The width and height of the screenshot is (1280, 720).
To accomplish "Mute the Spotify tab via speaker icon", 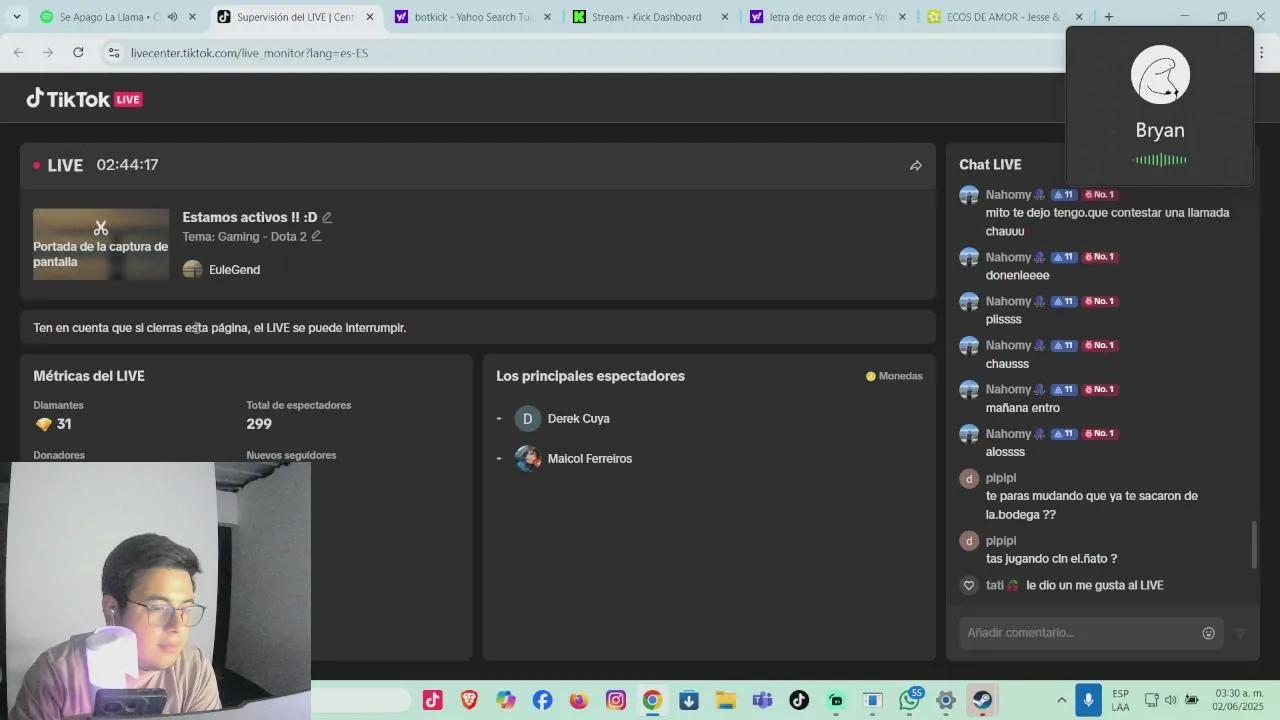I will 172,17.
